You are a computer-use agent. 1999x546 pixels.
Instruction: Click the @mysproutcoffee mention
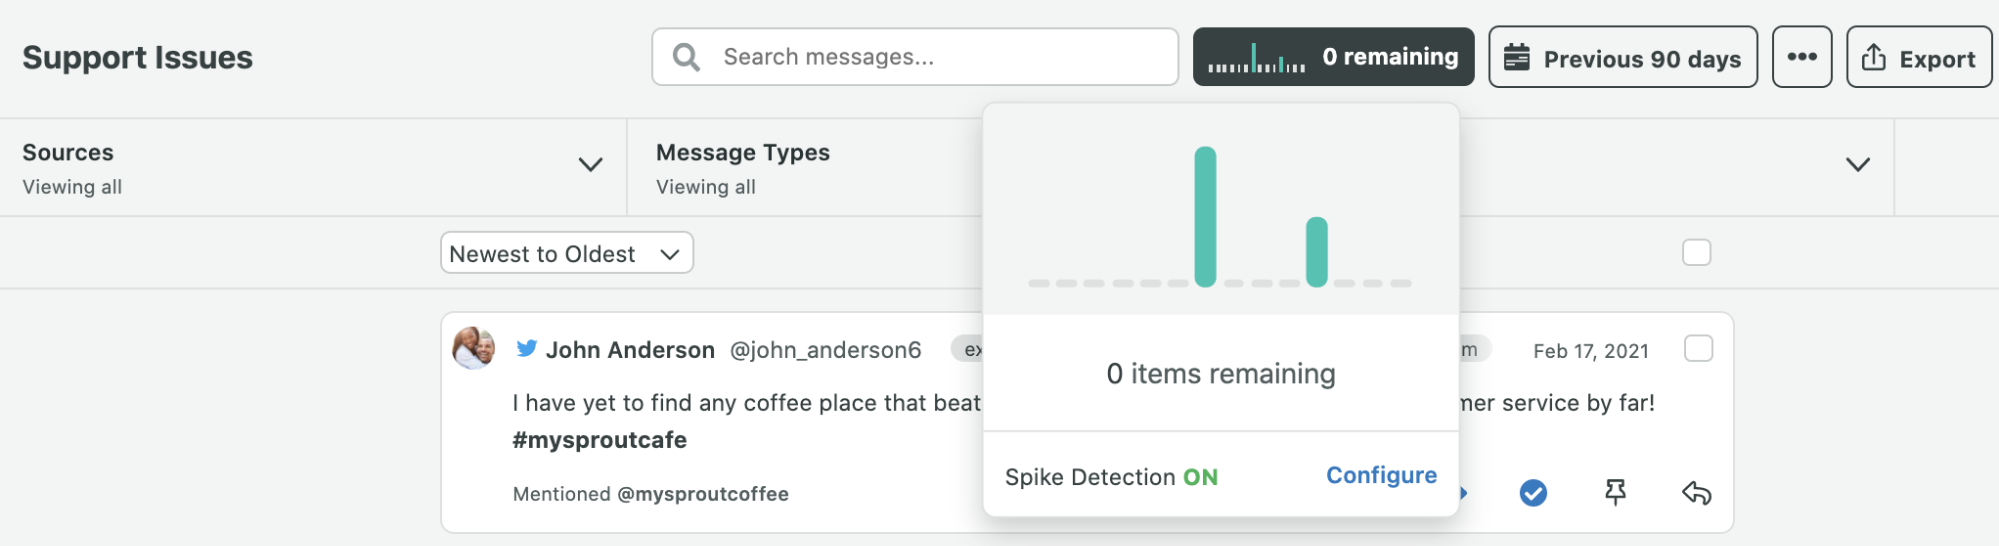[703, 494]
